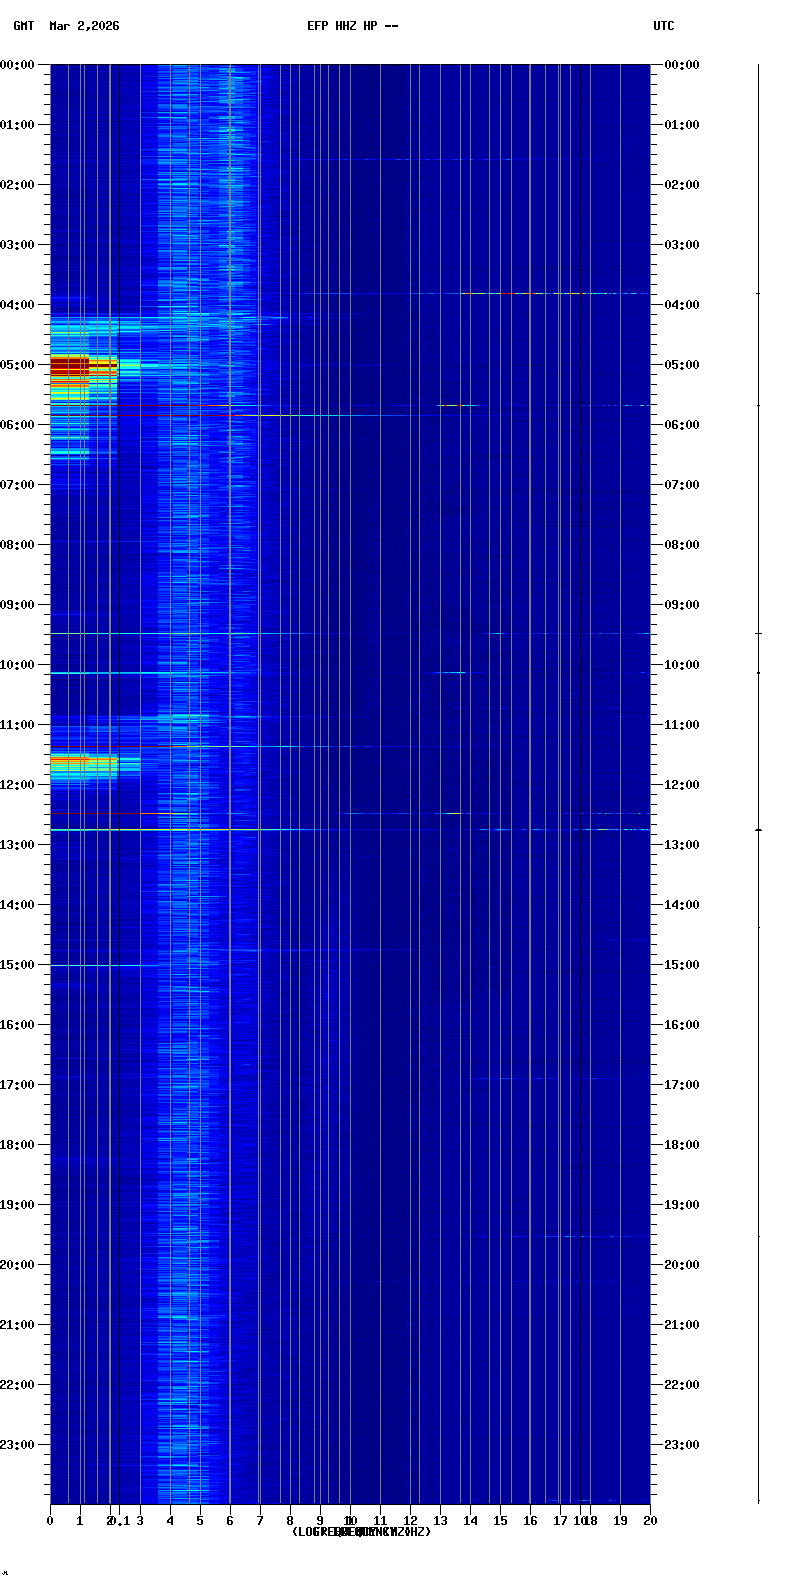Select the EFP HHZ HP station title
Screen dimensions: 802x1584
352,26
